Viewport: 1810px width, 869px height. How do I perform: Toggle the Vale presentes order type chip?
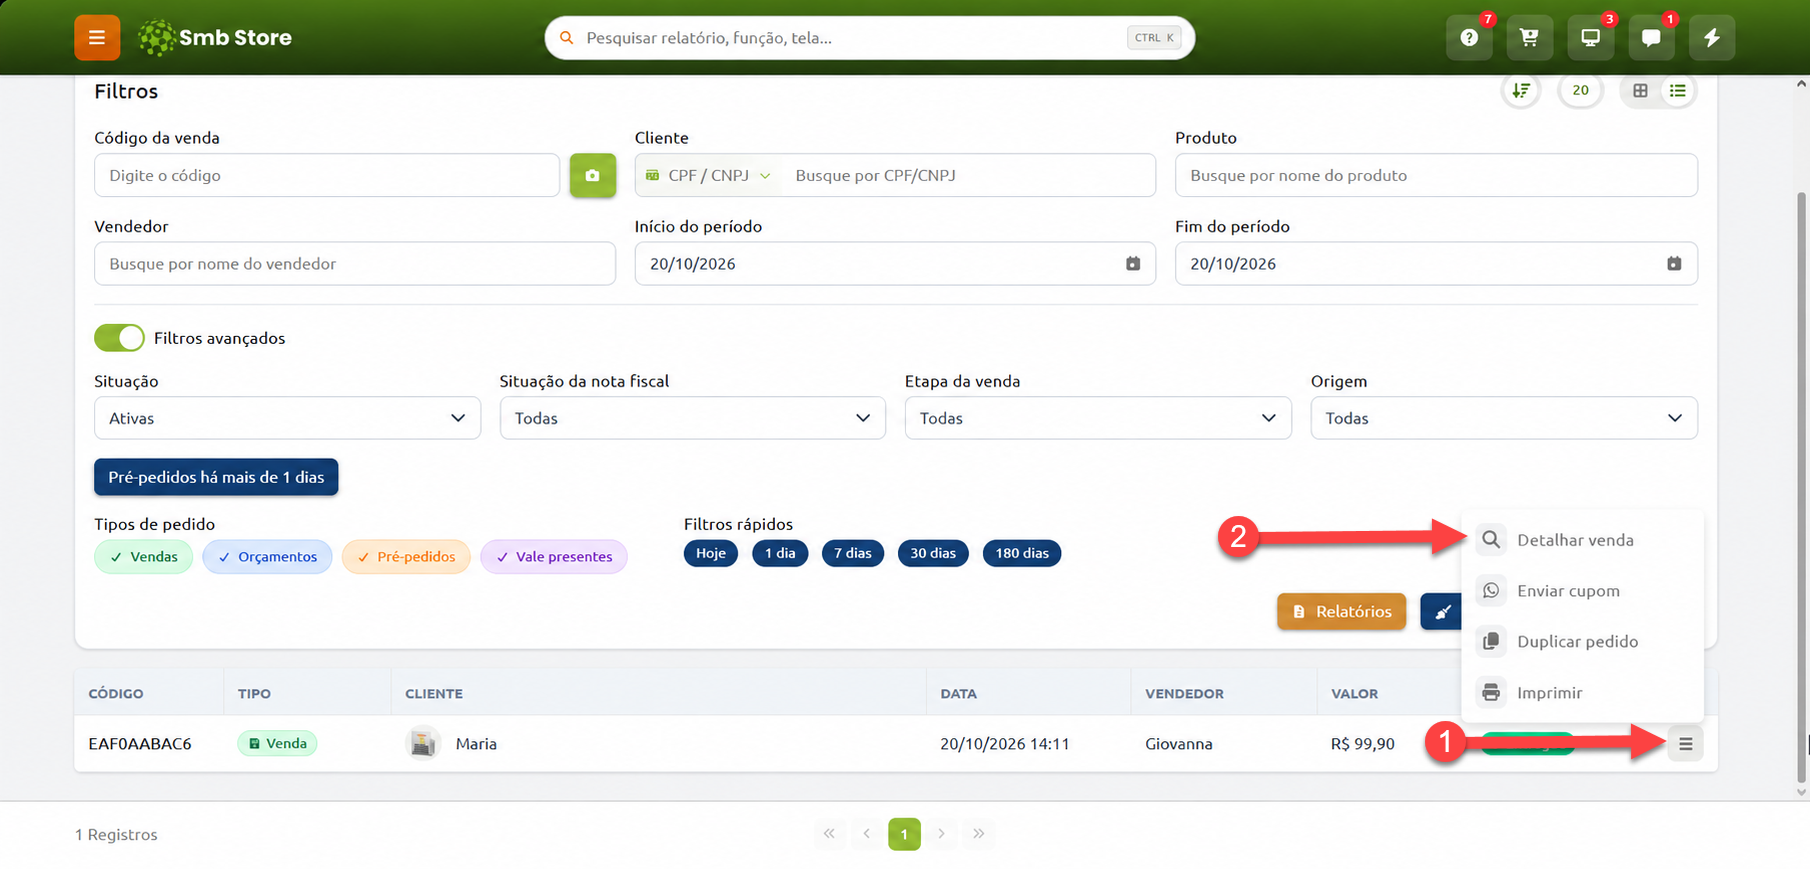(554, 557)
